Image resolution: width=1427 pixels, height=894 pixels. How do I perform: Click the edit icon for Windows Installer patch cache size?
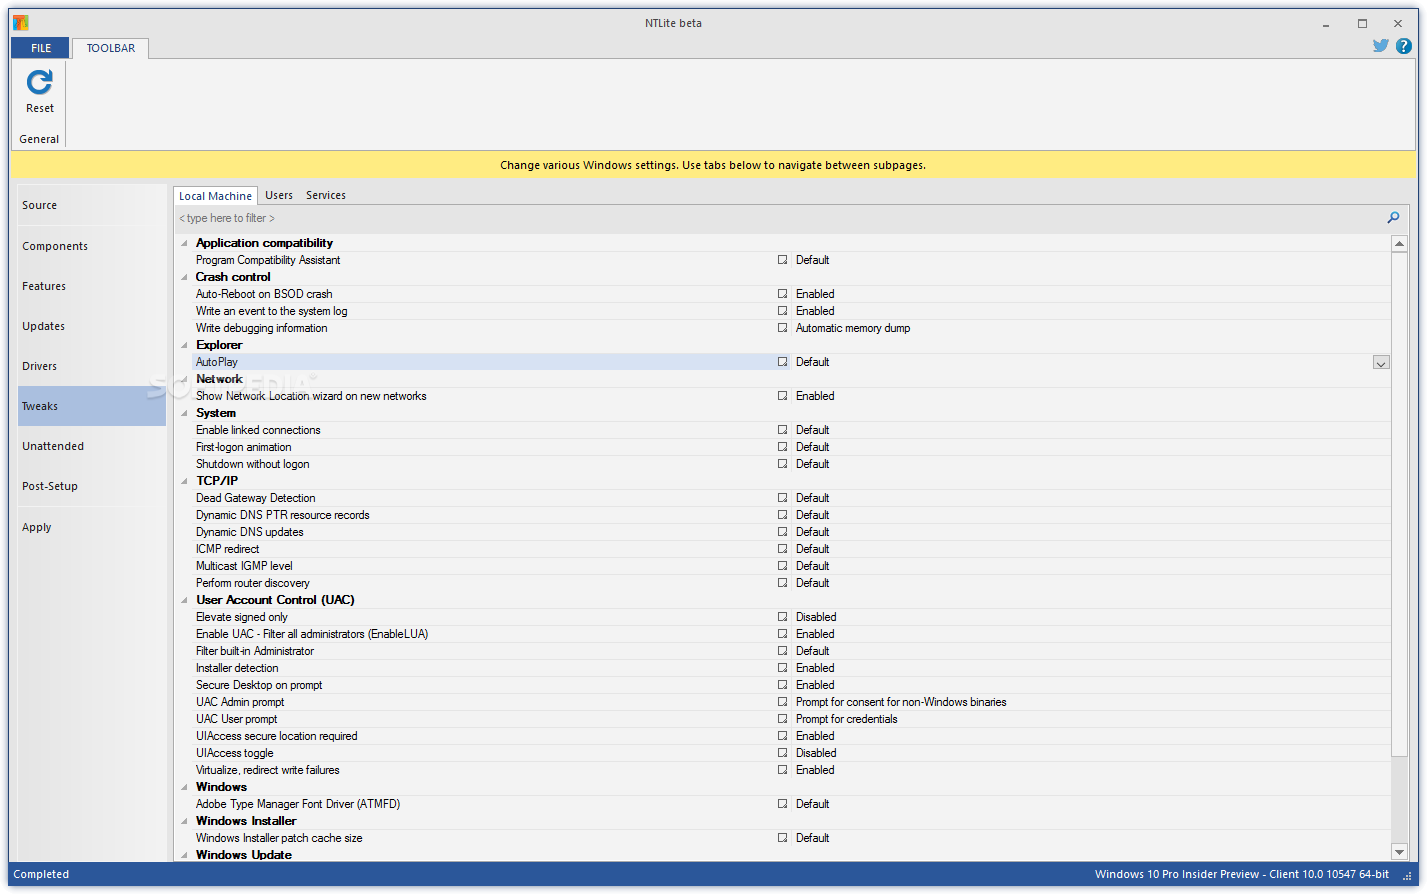(x=783, y=838)
